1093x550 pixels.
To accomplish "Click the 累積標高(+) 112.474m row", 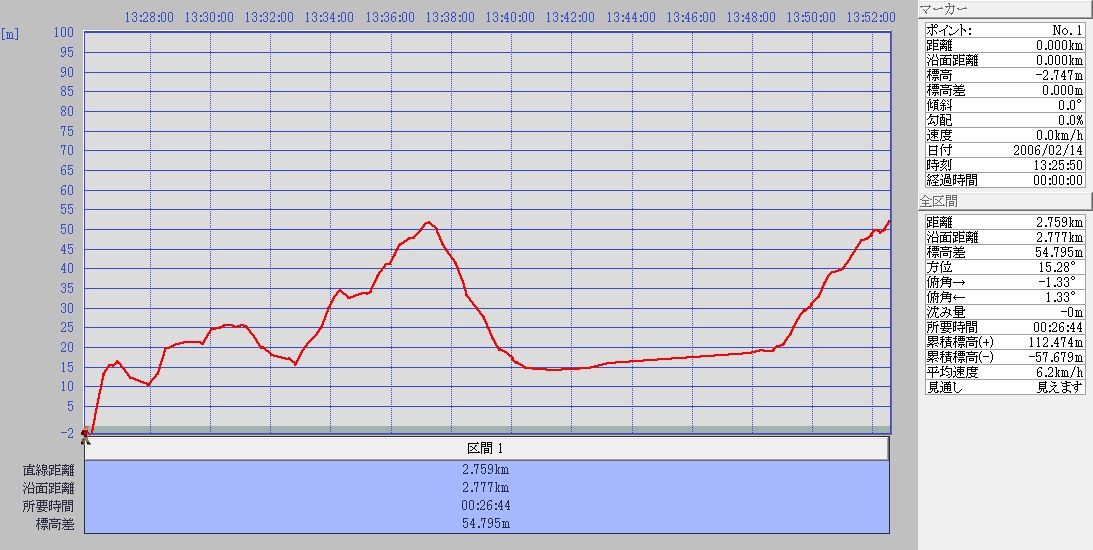I will tap(1004, 342).
